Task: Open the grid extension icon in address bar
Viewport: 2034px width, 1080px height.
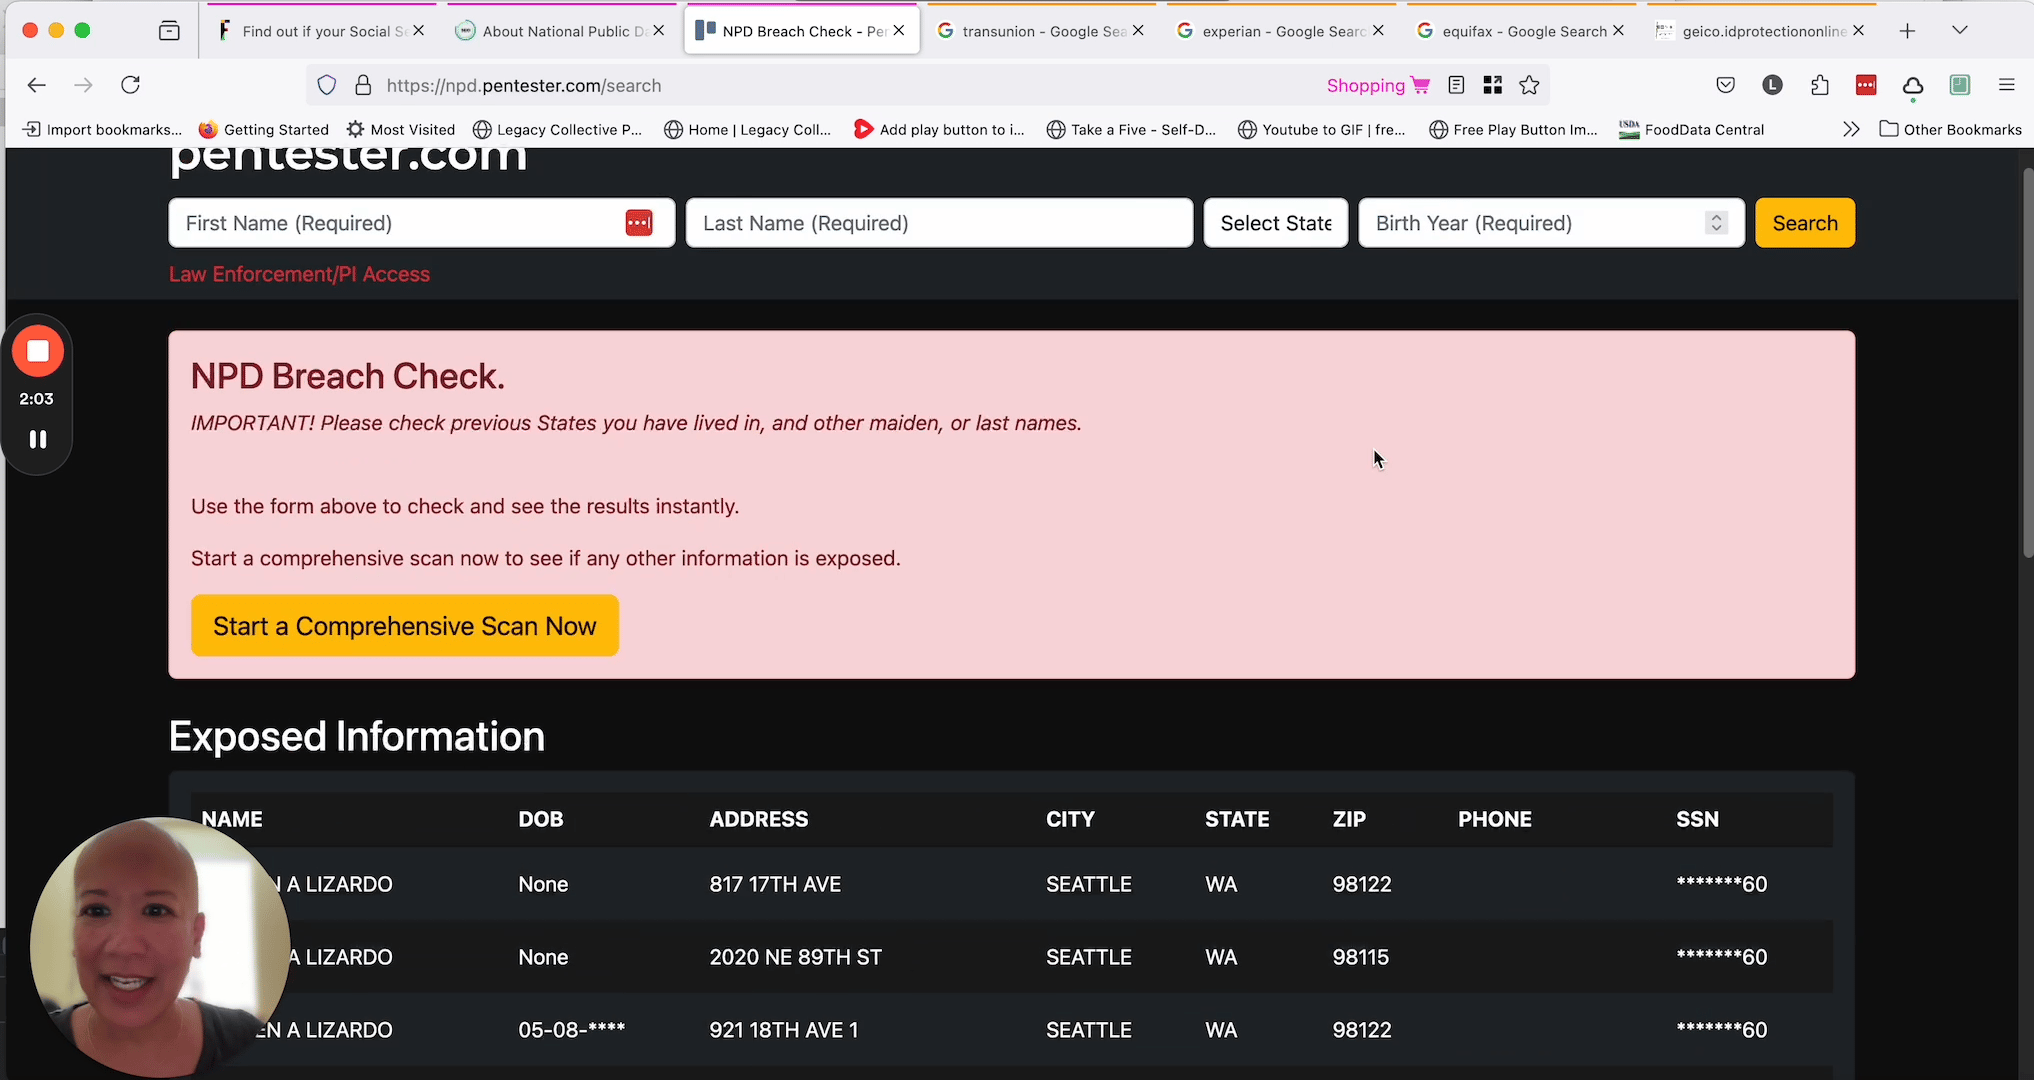Action: (1493, 85)
